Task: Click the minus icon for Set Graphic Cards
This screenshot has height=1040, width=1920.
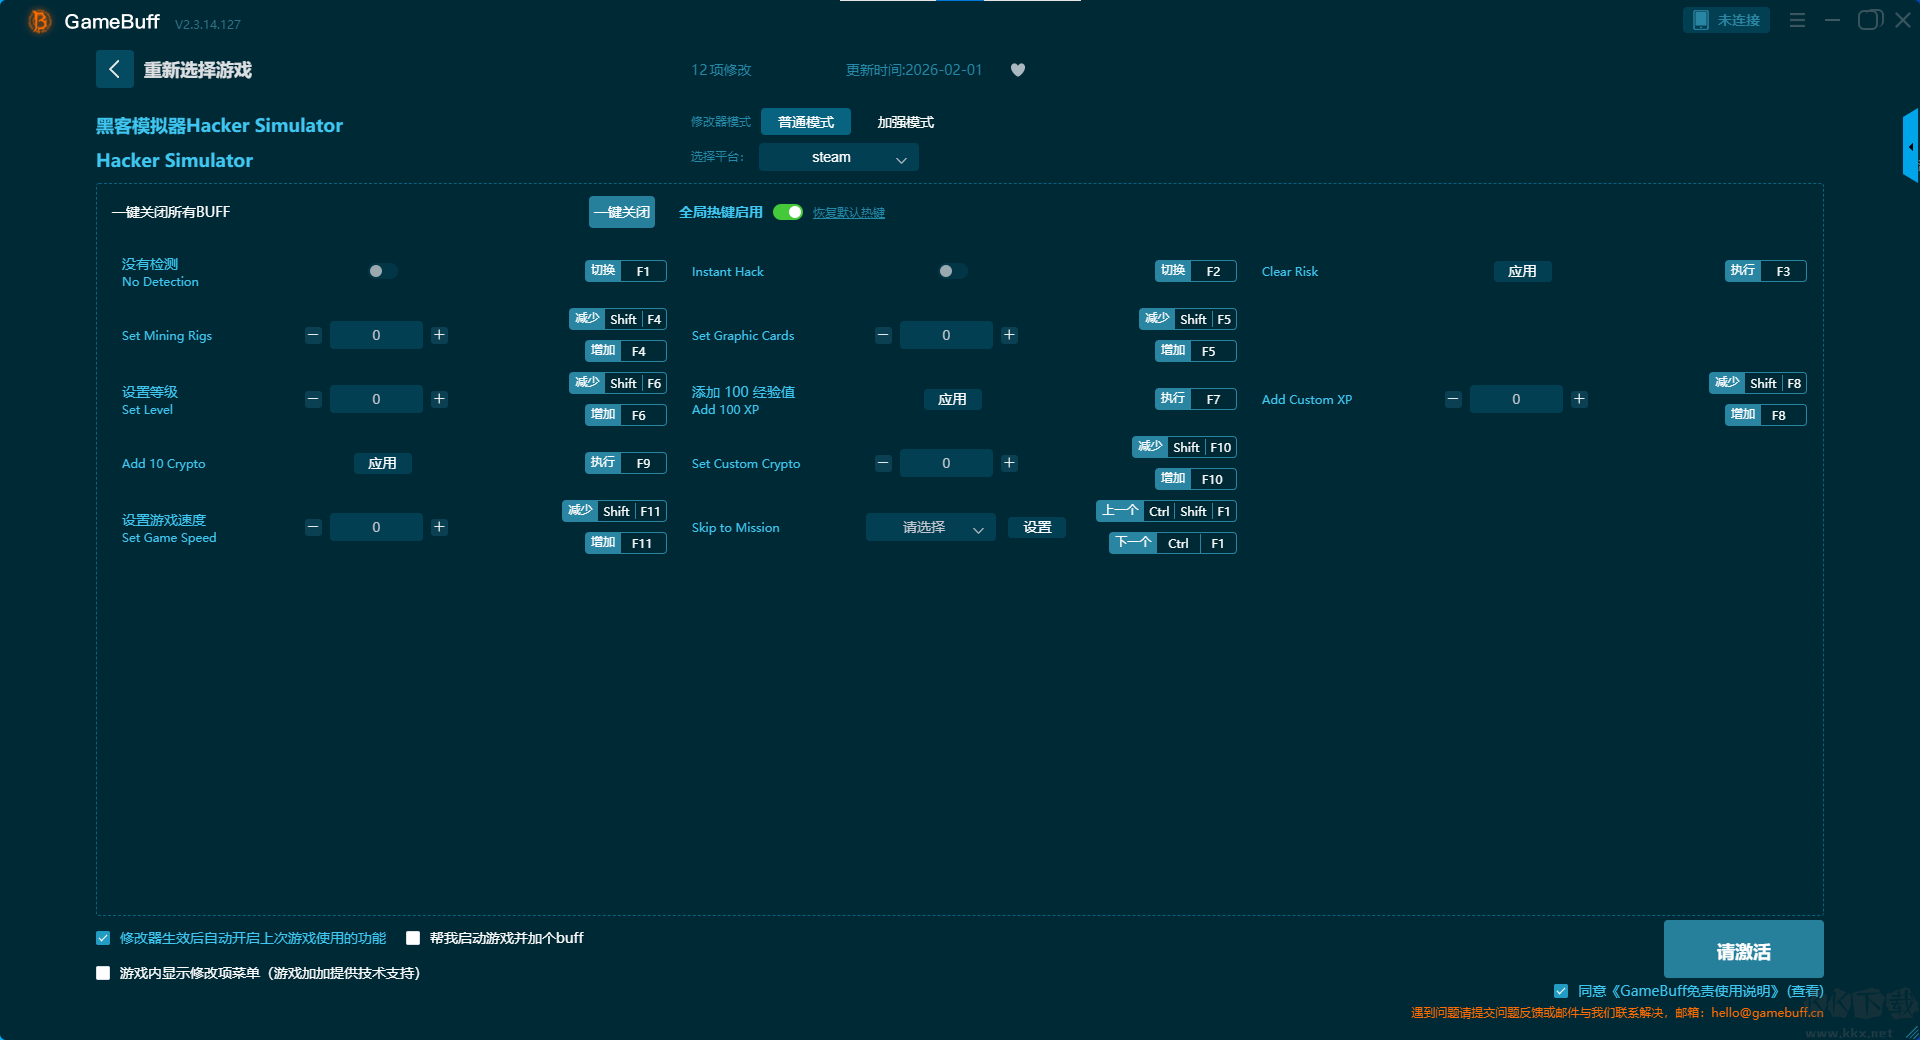Action: pyautogui.click(x=883, y=335)
